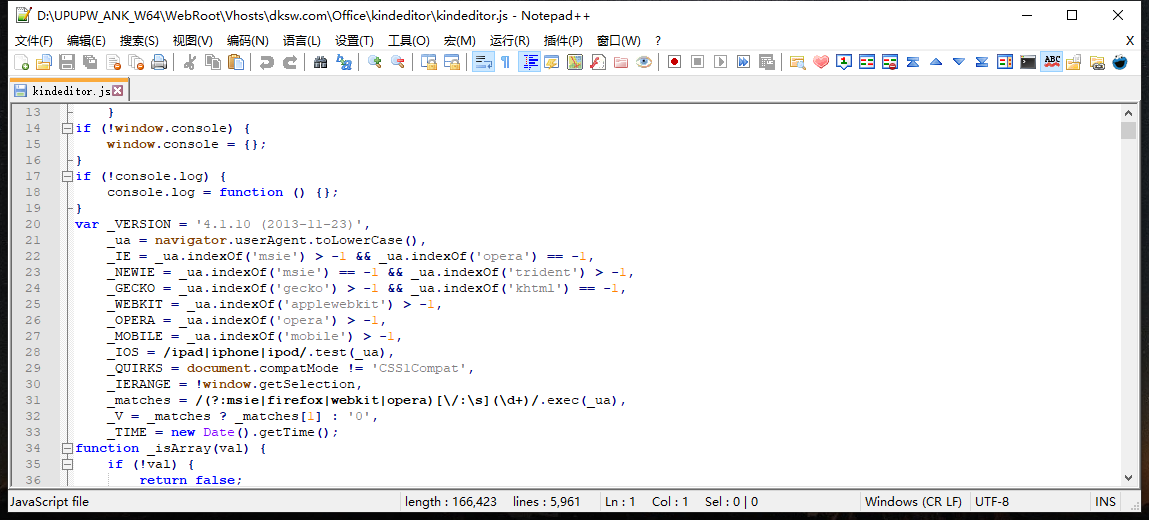Open the 编辑(E) menu
1149x520 pixels.
point(86,40)
